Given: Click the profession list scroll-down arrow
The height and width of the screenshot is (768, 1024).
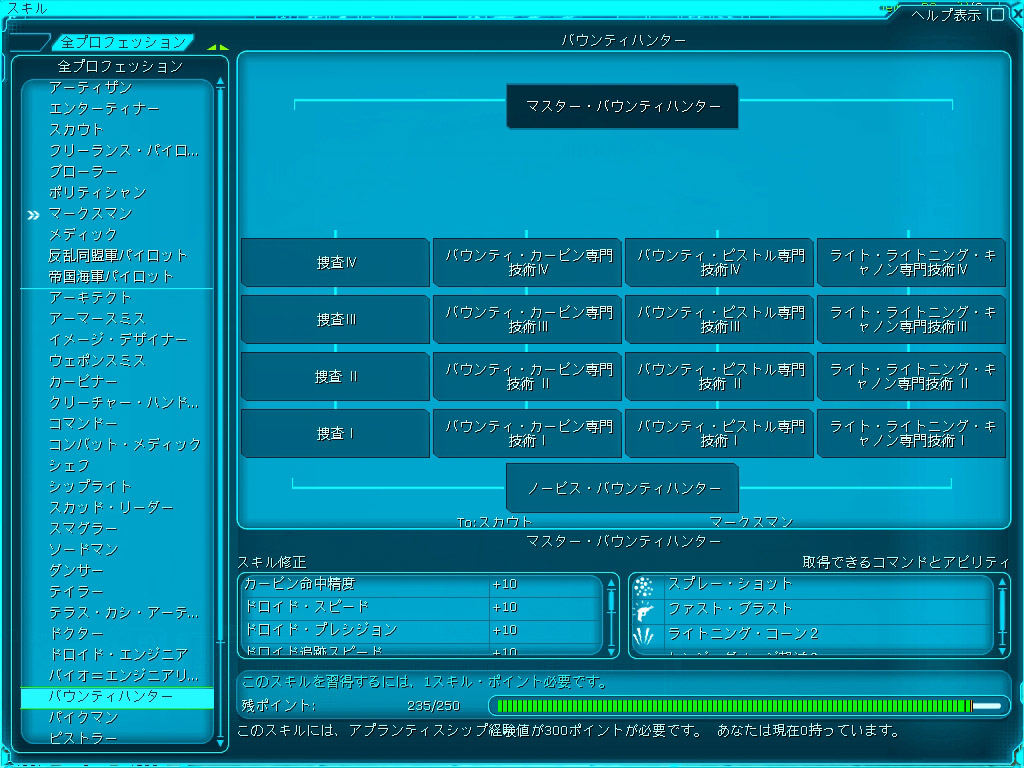Looking at the screenshot, I should point(220,743).
